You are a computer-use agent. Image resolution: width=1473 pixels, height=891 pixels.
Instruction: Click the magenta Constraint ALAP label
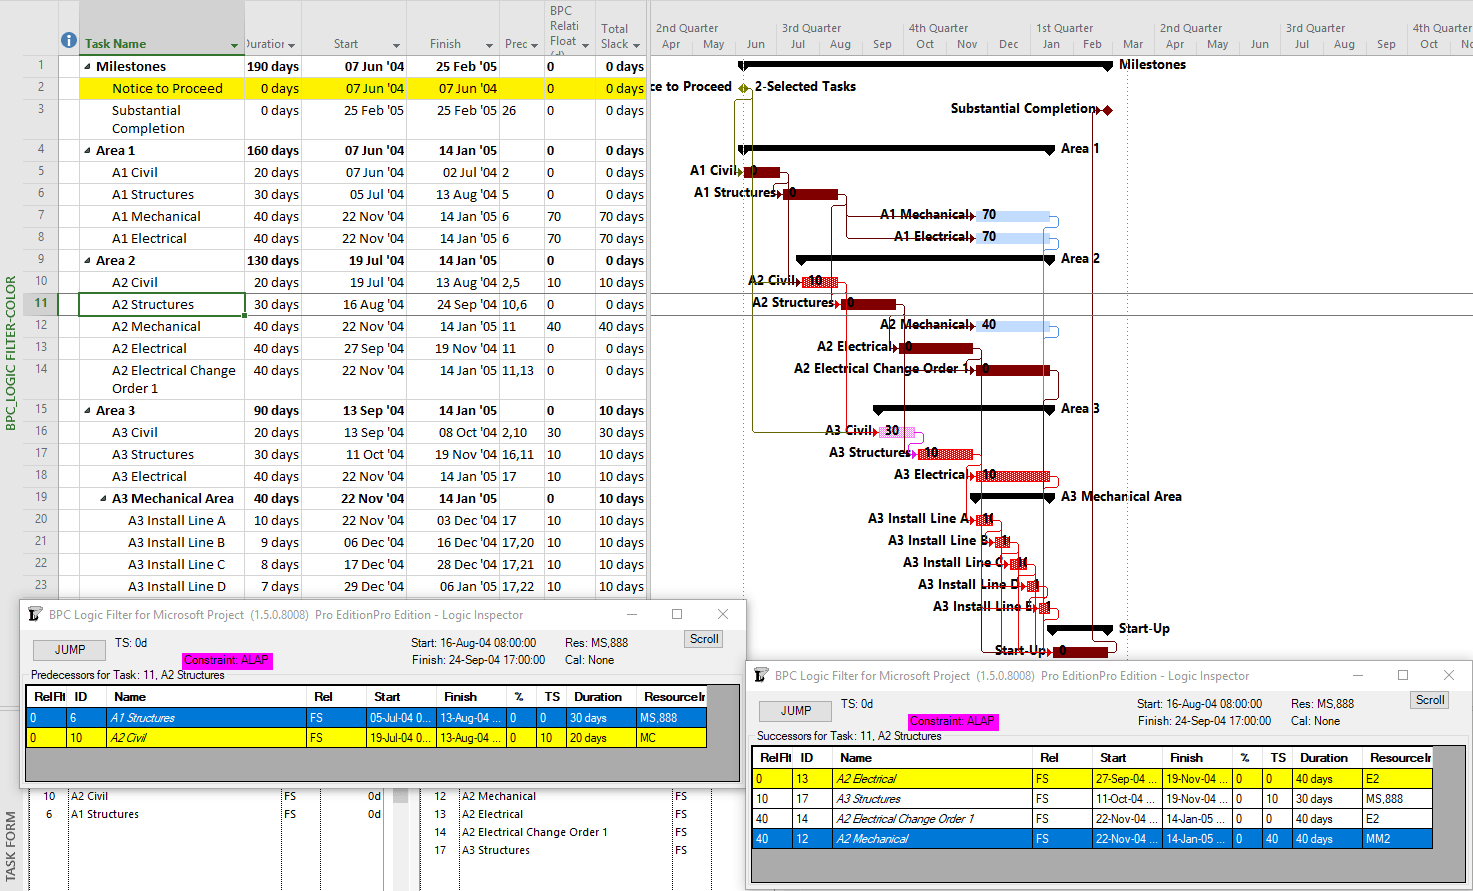[225, 659]
